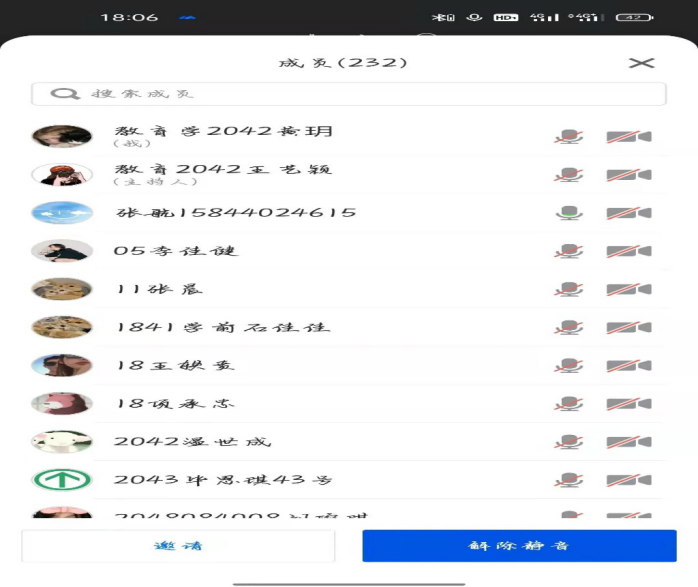Close the members (成员) panel
The height and width of the screenshot is (587, 698).
click(x=641, y=63)
